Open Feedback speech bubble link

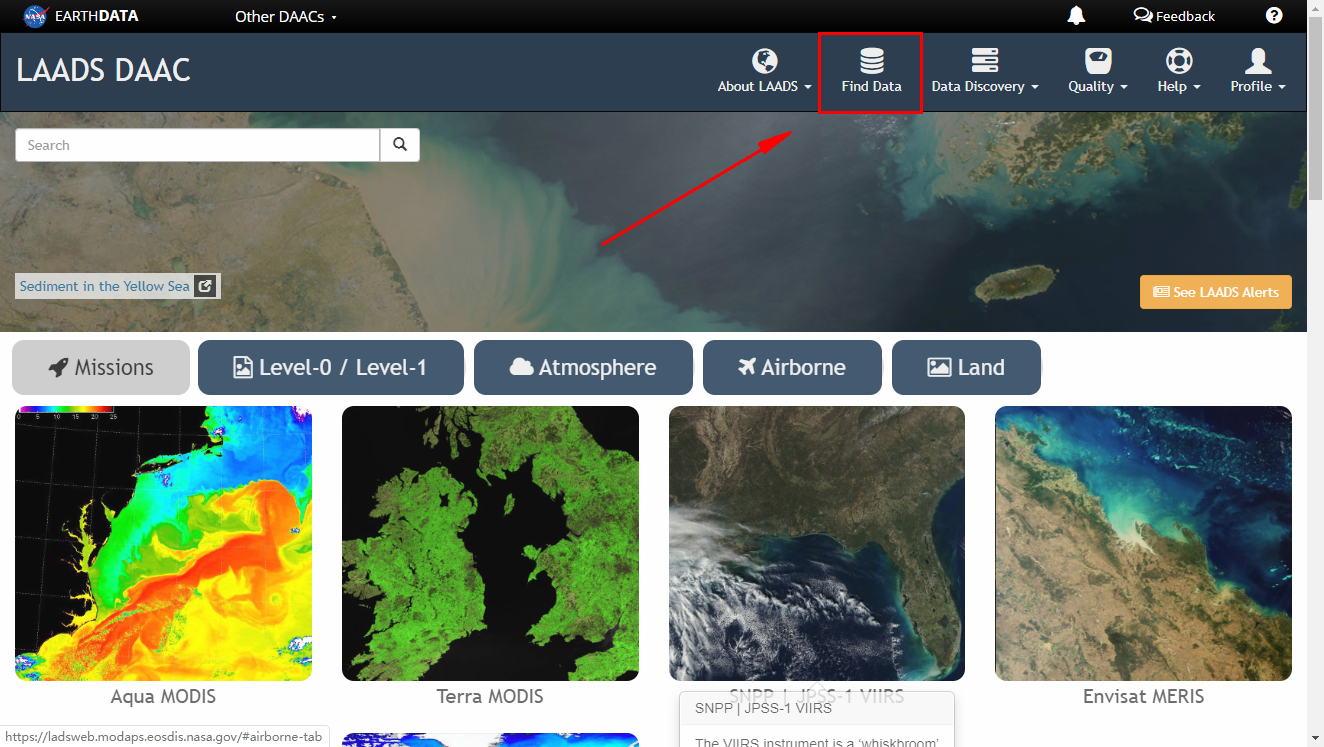[x=1174, y=16]
